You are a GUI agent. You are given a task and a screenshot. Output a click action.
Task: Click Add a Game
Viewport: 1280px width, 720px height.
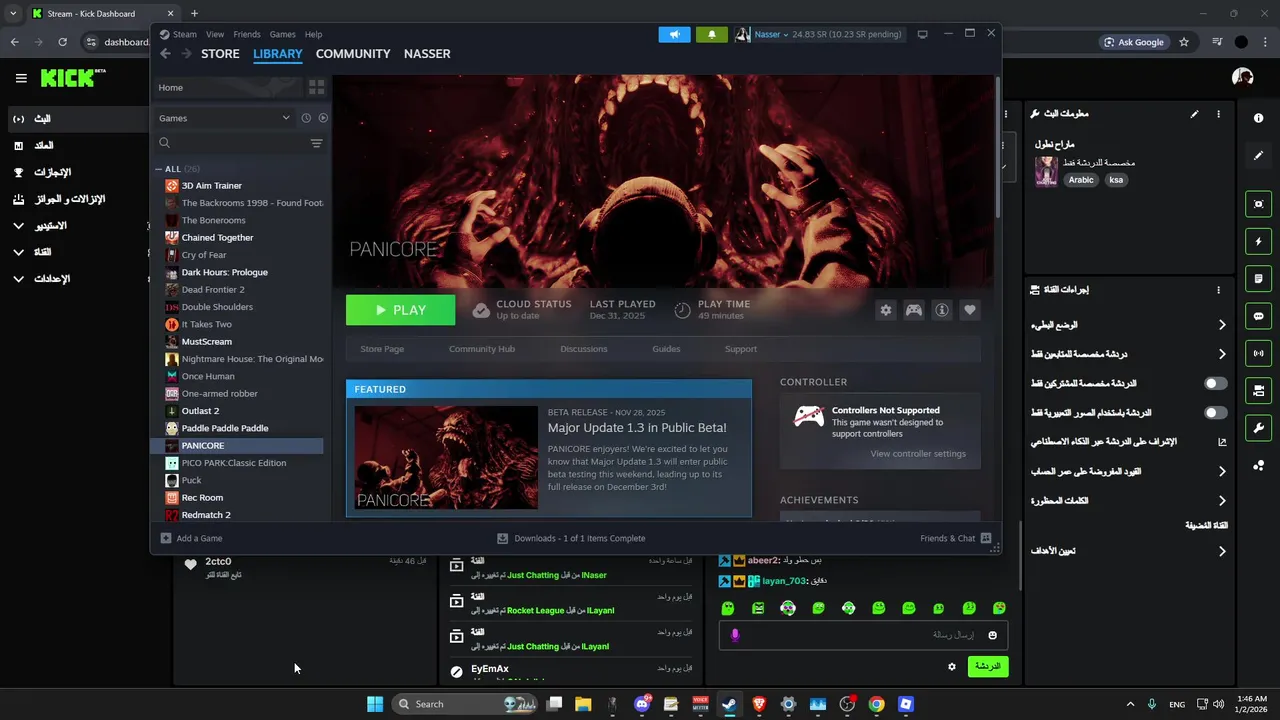pyautogui.click(x=191, y=538)
